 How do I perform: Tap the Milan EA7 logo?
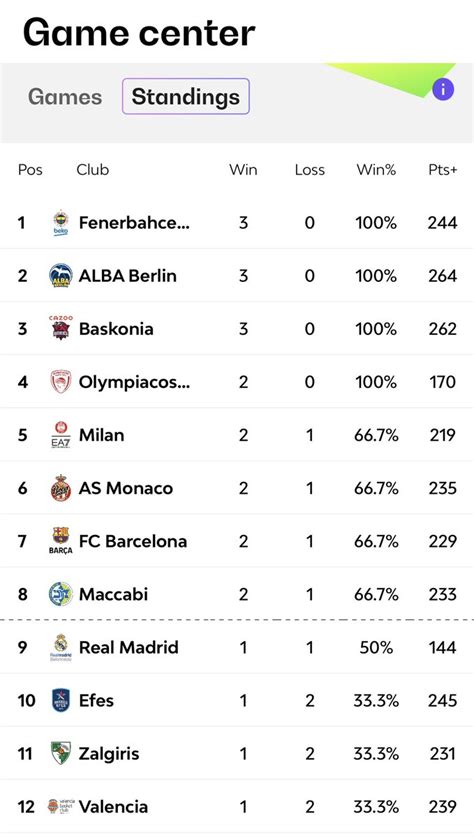(x=61, y=435)
